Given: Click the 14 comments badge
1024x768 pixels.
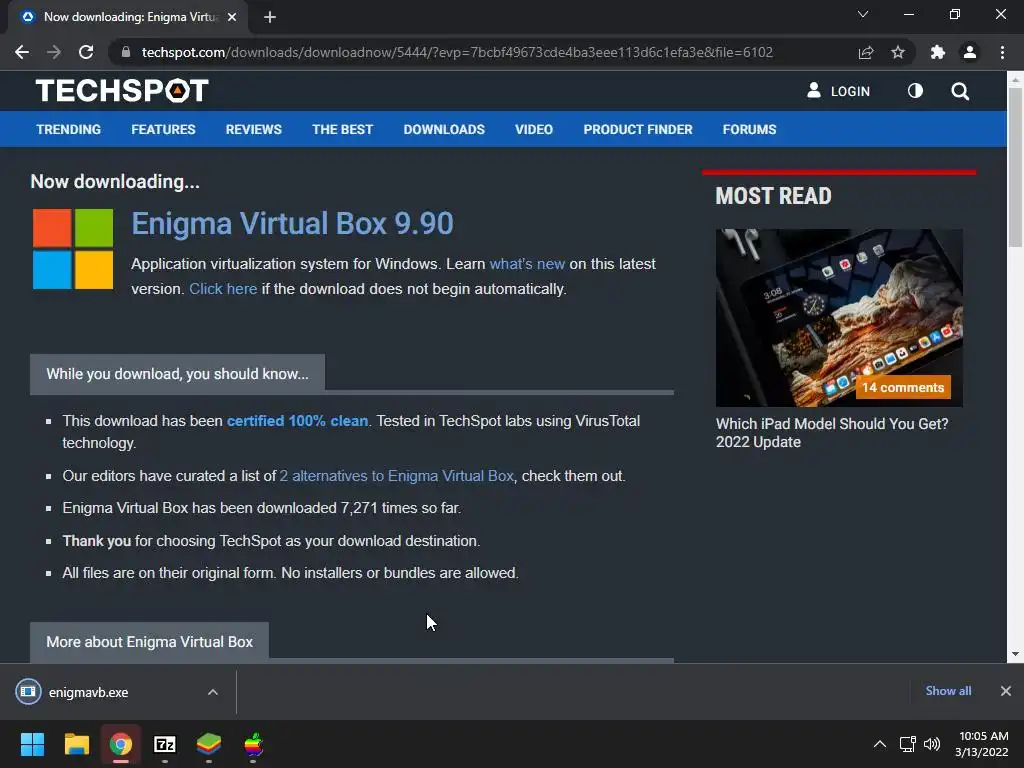Looking at the screenshot, I should pyautogui.click(x=903, y=387).
